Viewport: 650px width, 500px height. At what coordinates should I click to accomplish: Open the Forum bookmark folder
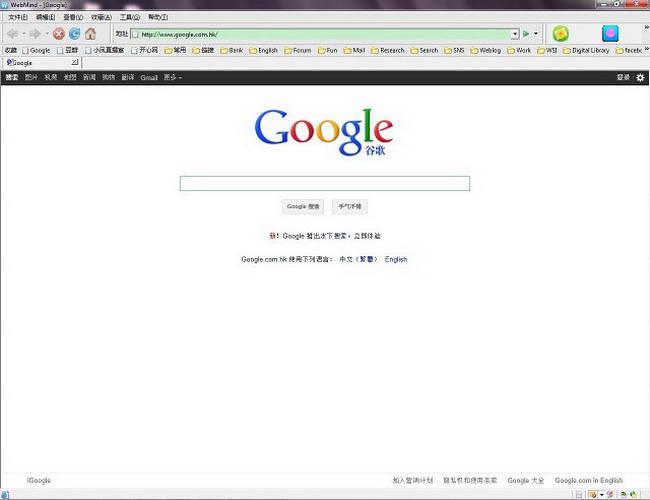(x=298, y=51)
